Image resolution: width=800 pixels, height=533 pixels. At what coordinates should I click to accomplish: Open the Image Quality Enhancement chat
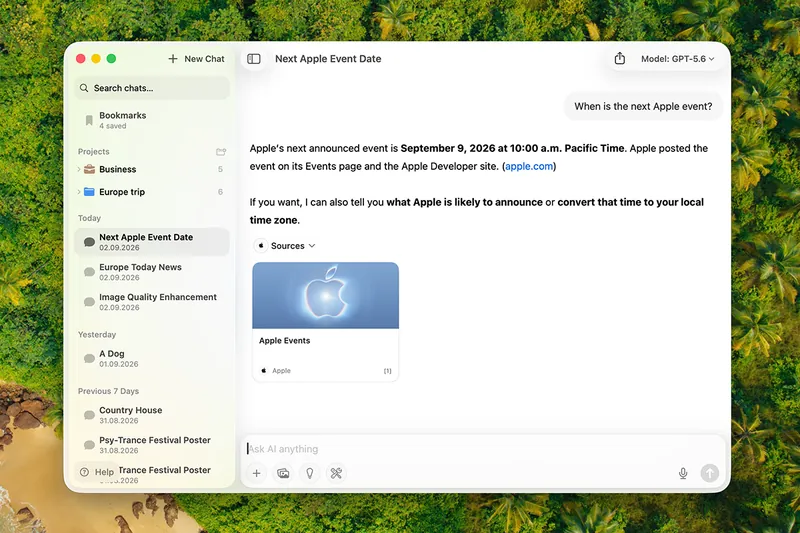[152, 302]
